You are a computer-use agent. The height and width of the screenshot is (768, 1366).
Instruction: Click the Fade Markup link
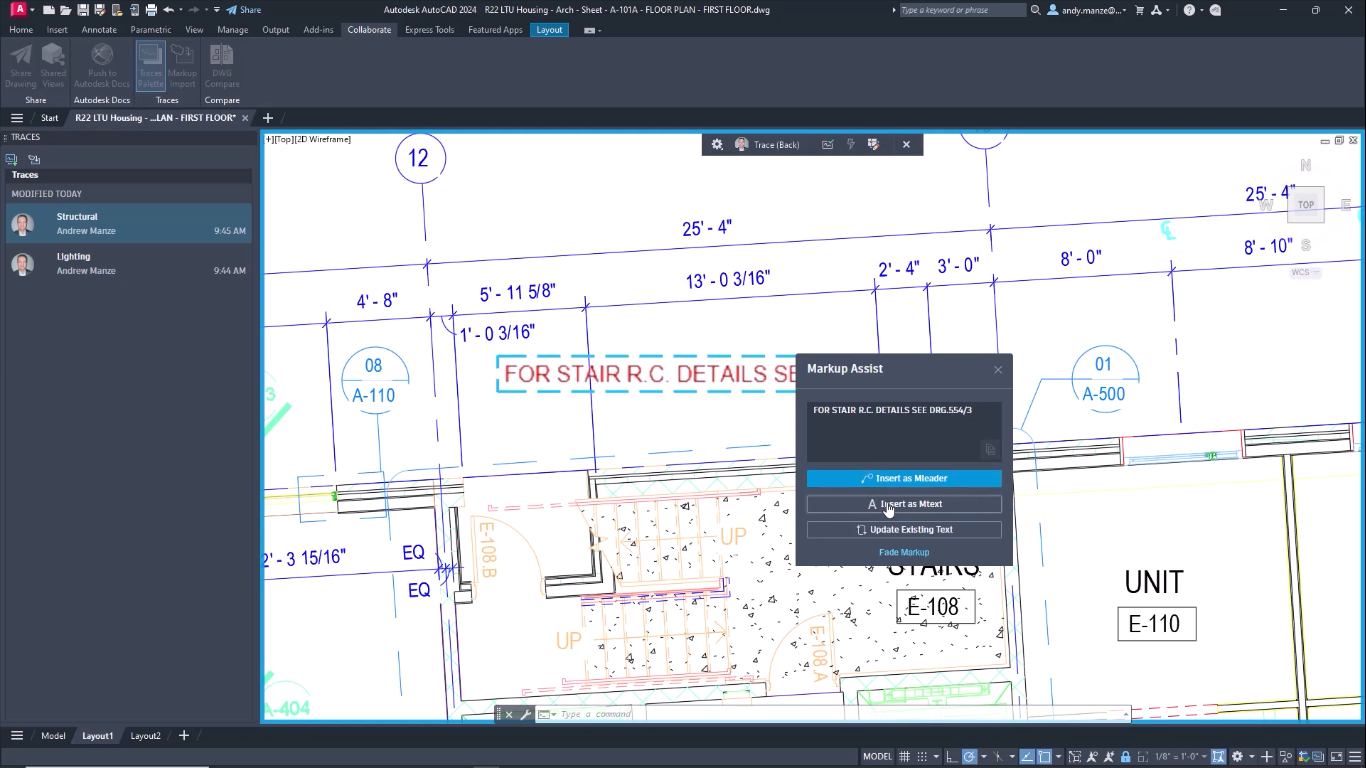click(x=904, y=552)
